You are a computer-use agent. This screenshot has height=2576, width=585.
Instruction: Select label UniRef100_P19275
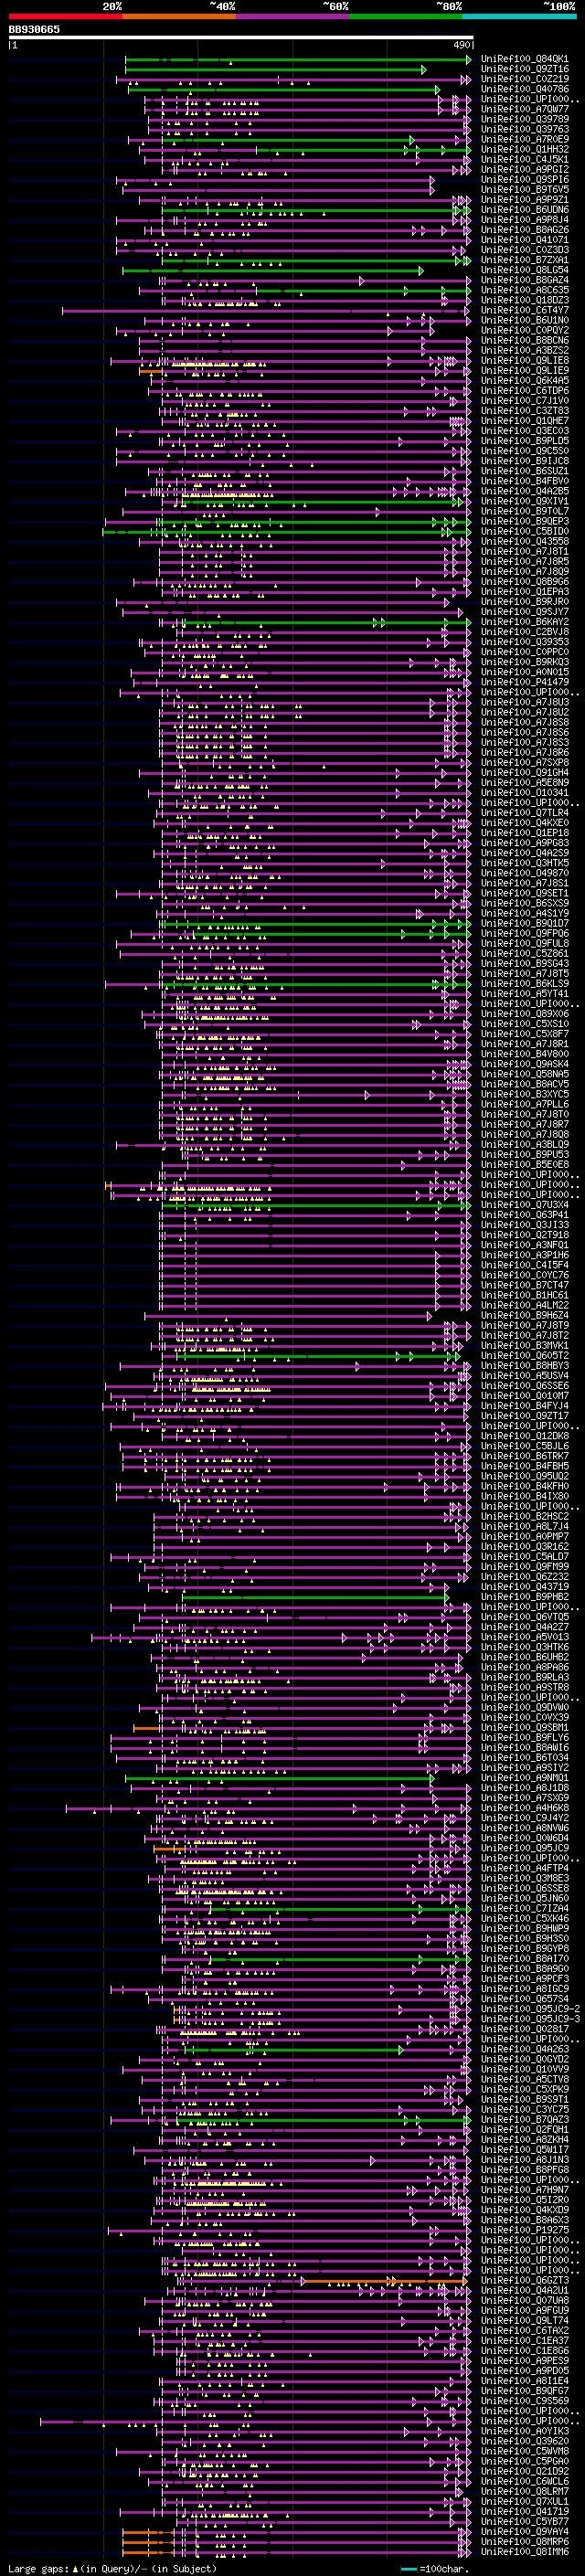[524, 2230]
